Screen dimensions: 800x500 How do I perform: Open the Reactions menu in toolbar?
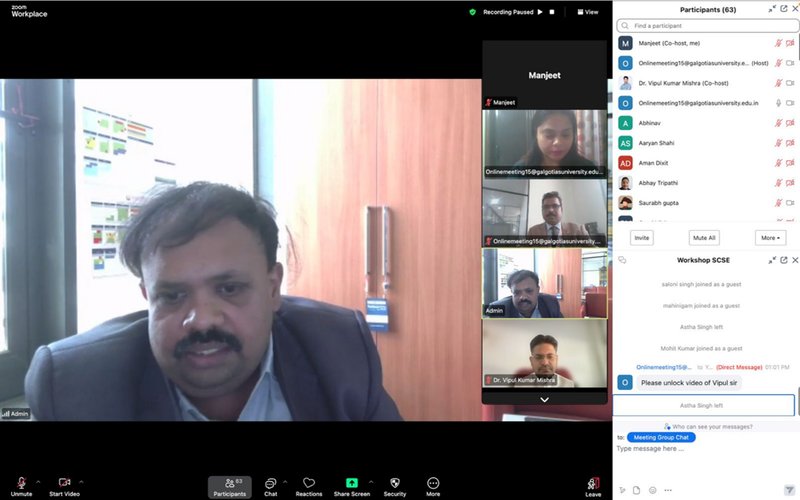coord(309,486)
